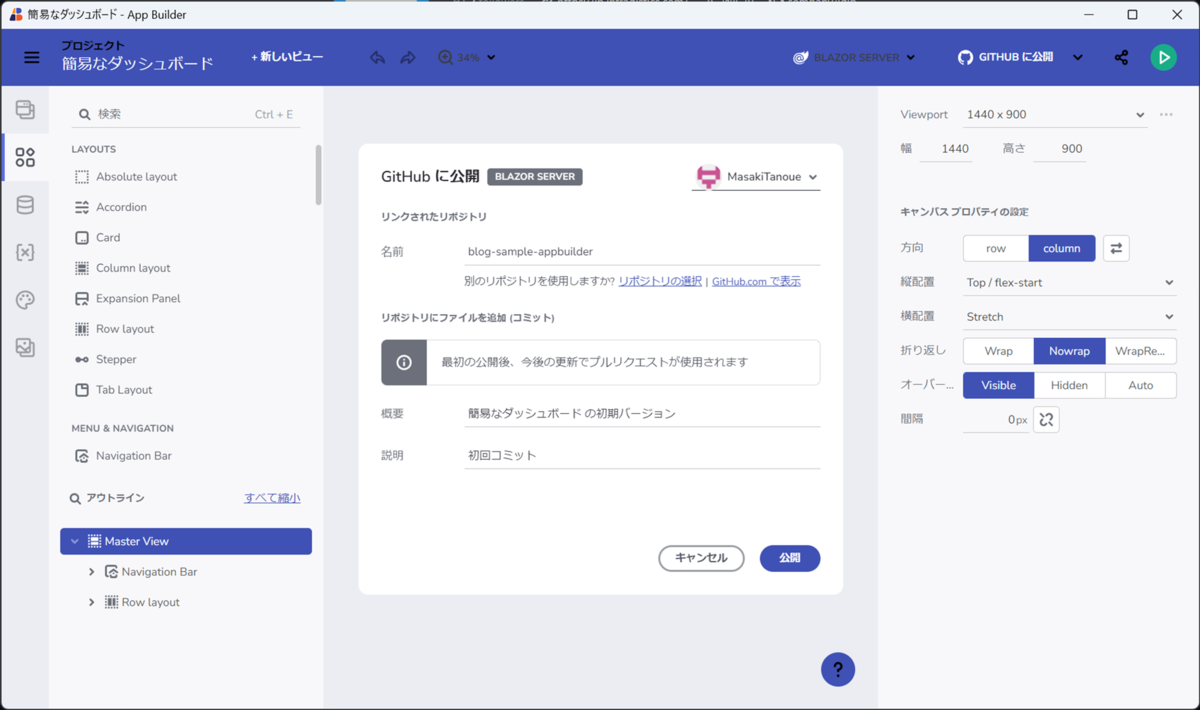Select the Expansion Panel component
The height and width of the screenshot is (710, 1200).
127,299
